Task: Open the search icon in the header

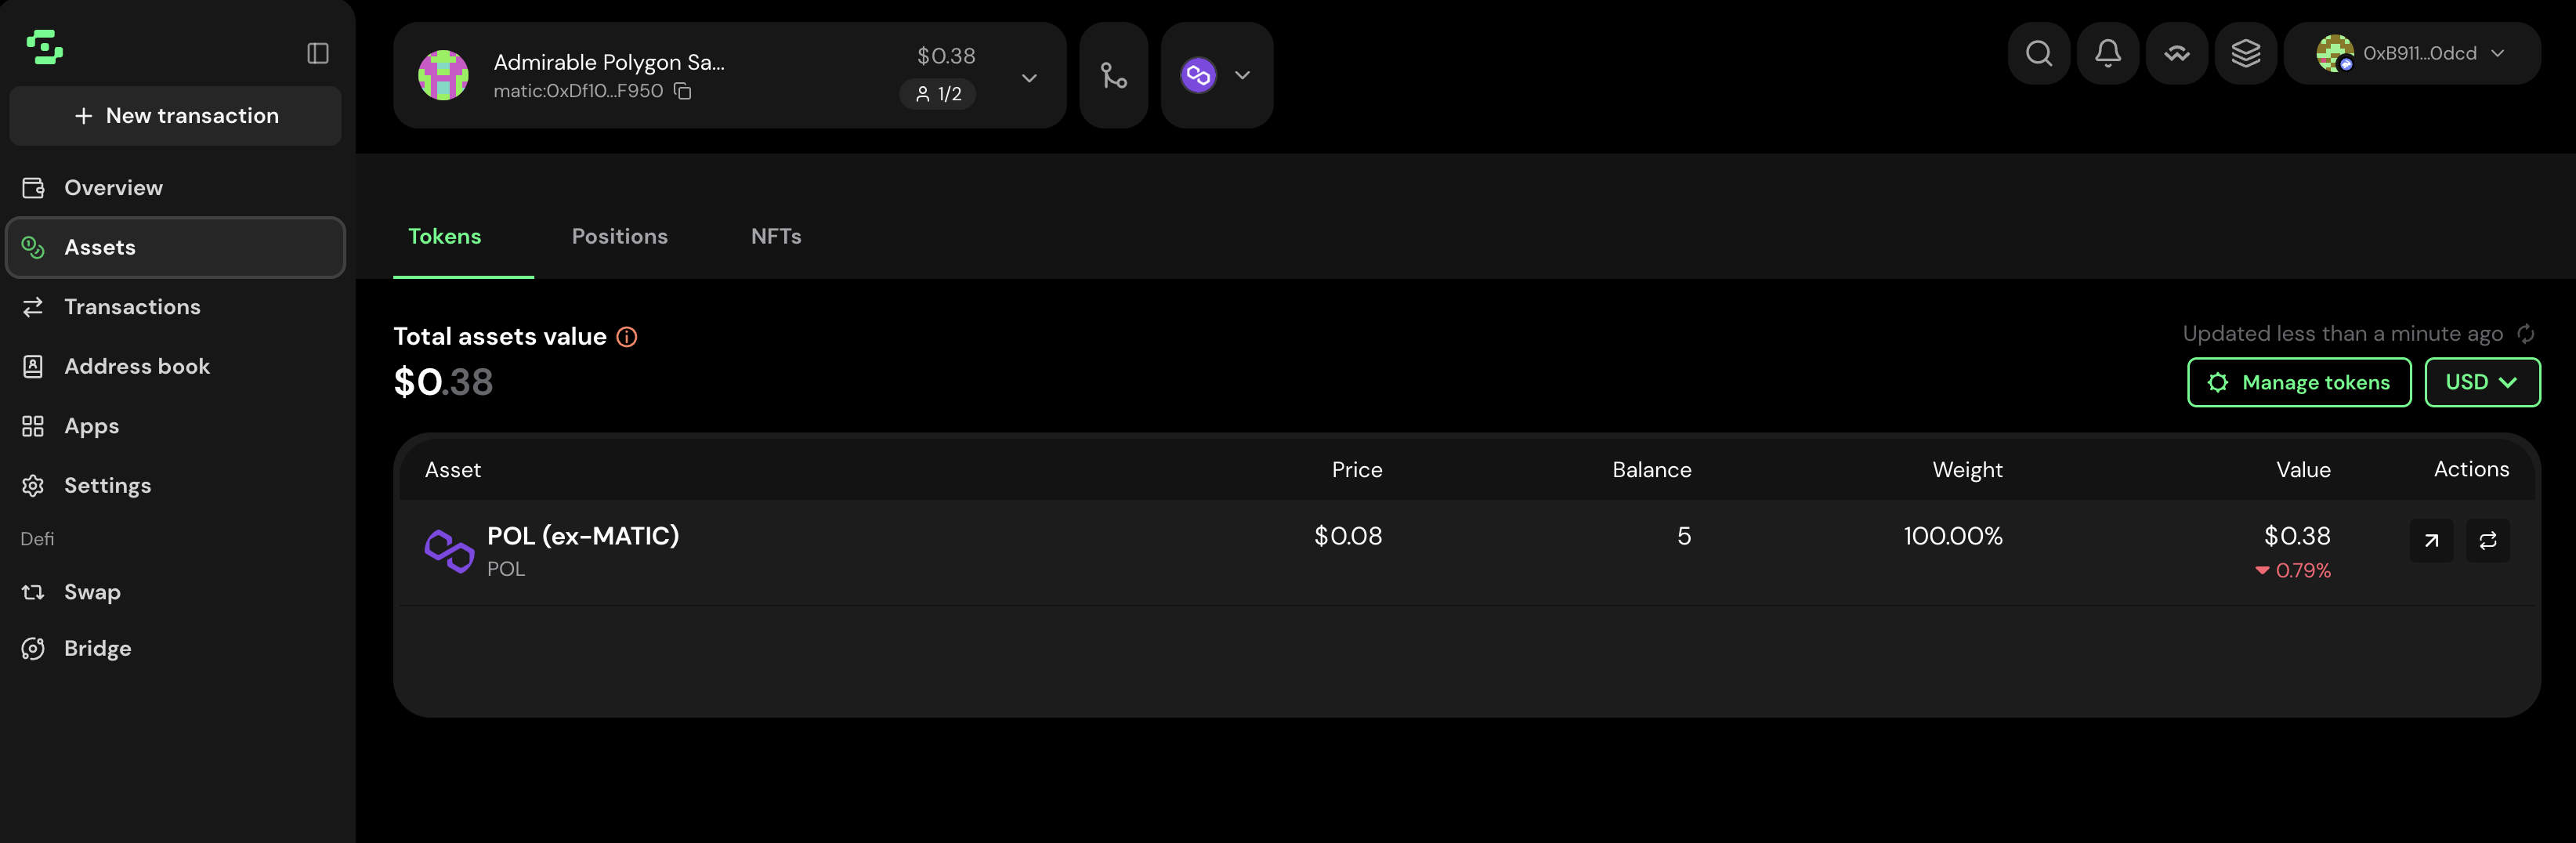Action: click(2038, 53)
